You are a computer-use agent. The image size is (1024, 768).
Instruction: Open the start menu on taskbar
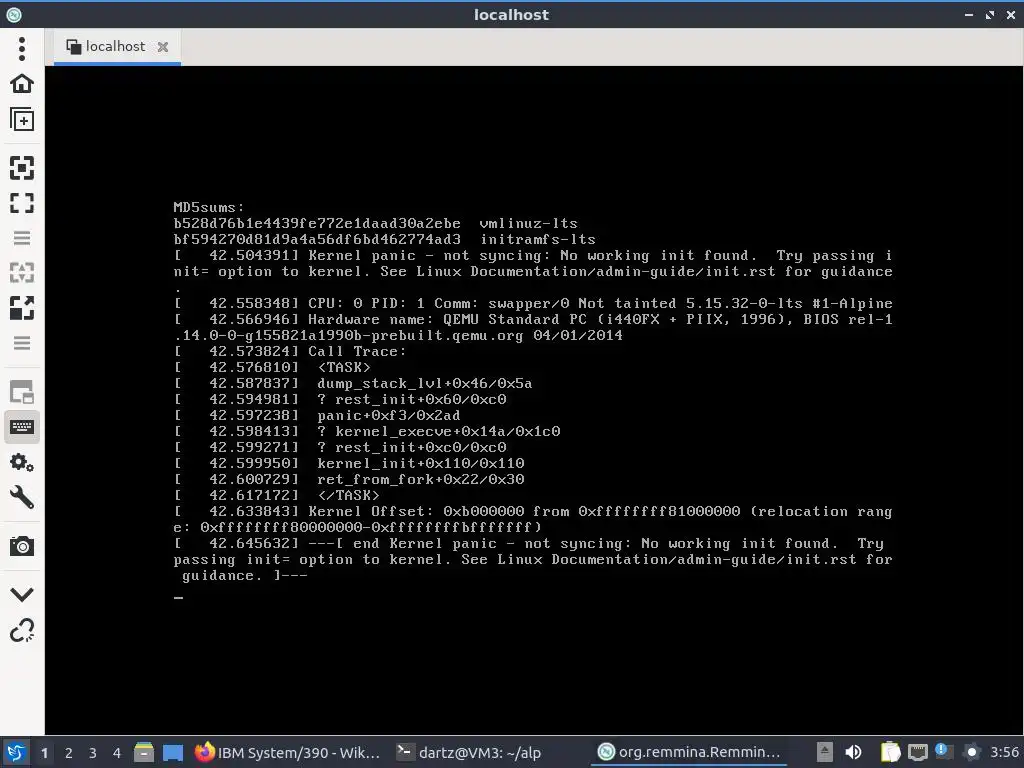pos(16,752)
